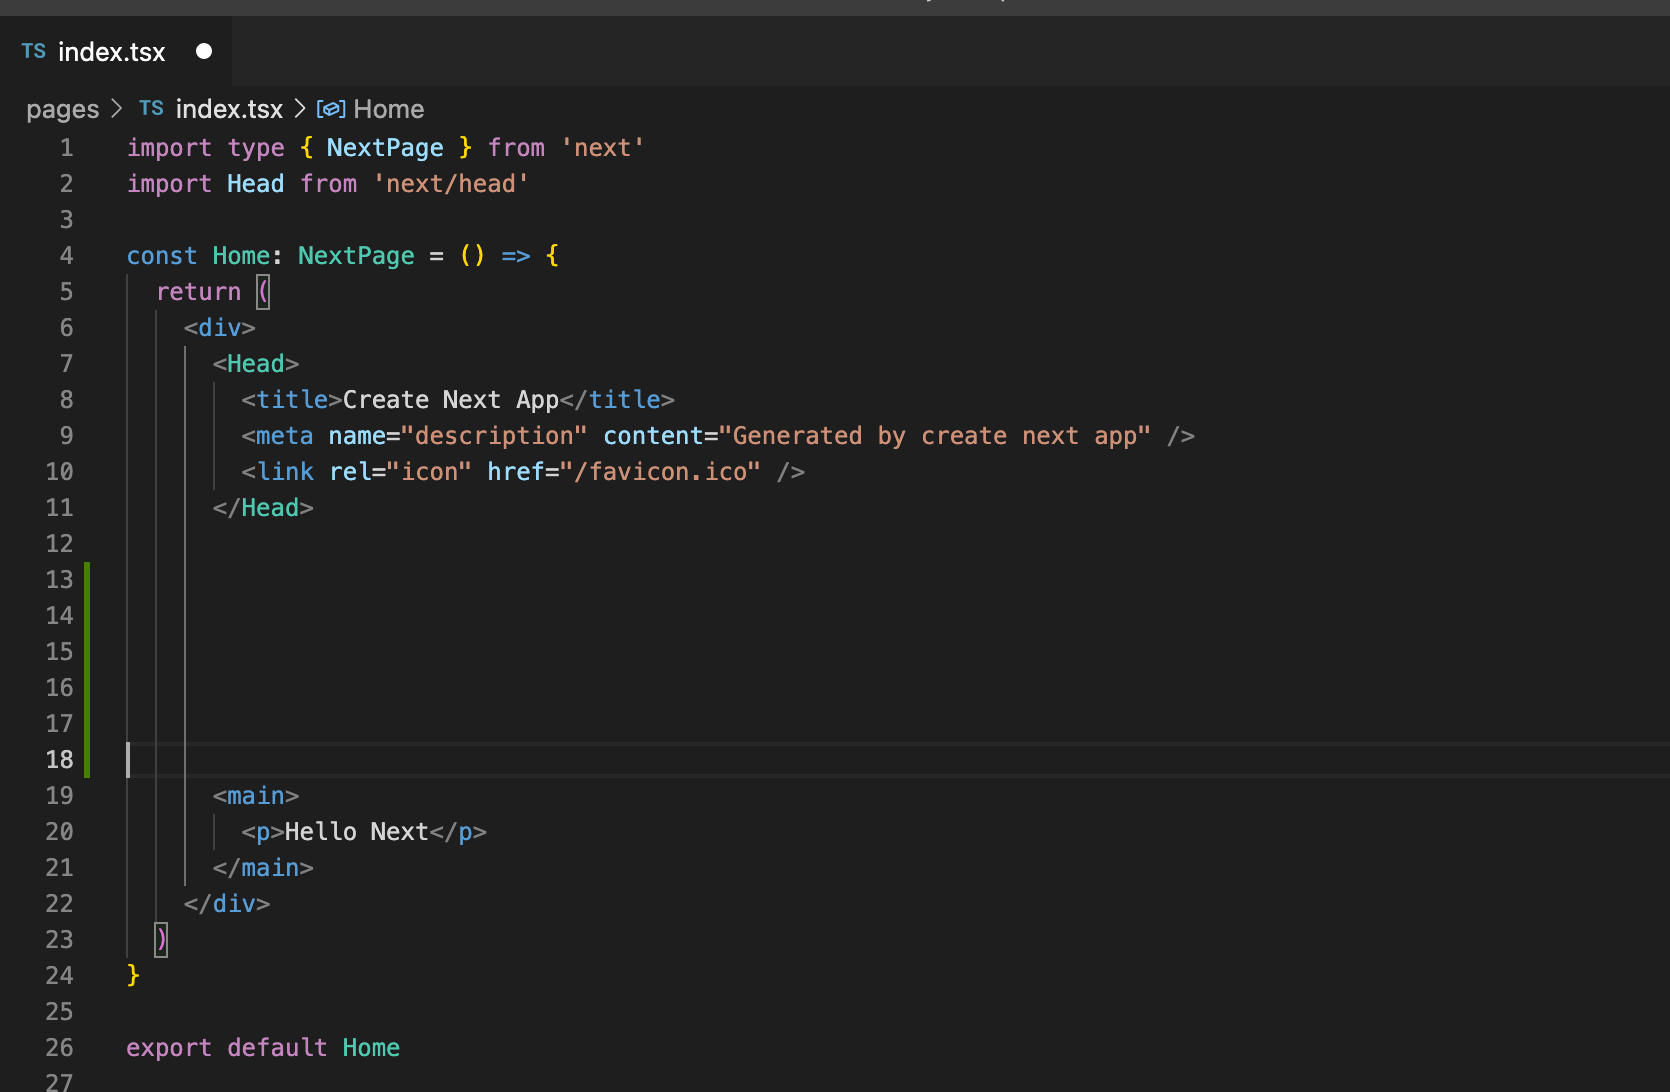Viewport: 1670px width, 1092px height.
Task: Click the Home symbol icon in the breadcrumb
Action: click(x=330, y=109)
